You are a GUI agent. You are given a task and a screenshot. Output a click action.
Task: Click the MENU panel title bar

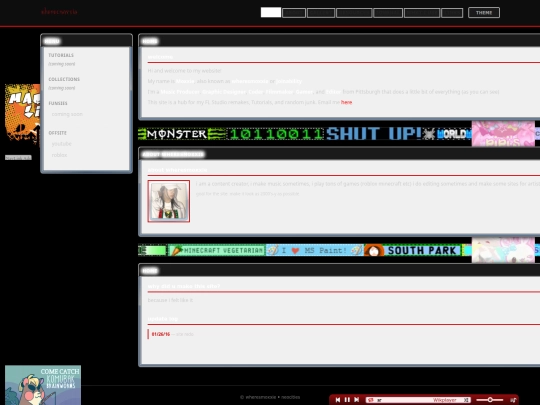86,41
